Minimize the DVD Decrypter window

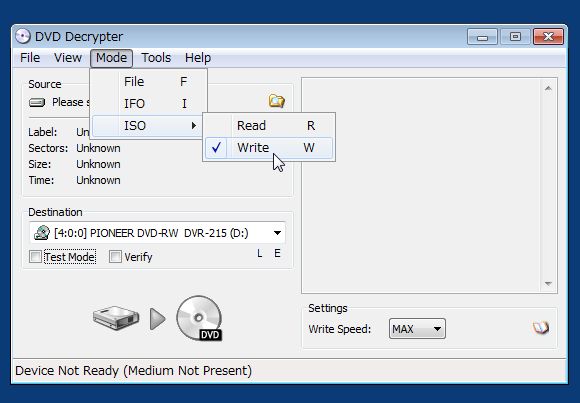pos(482,37)
